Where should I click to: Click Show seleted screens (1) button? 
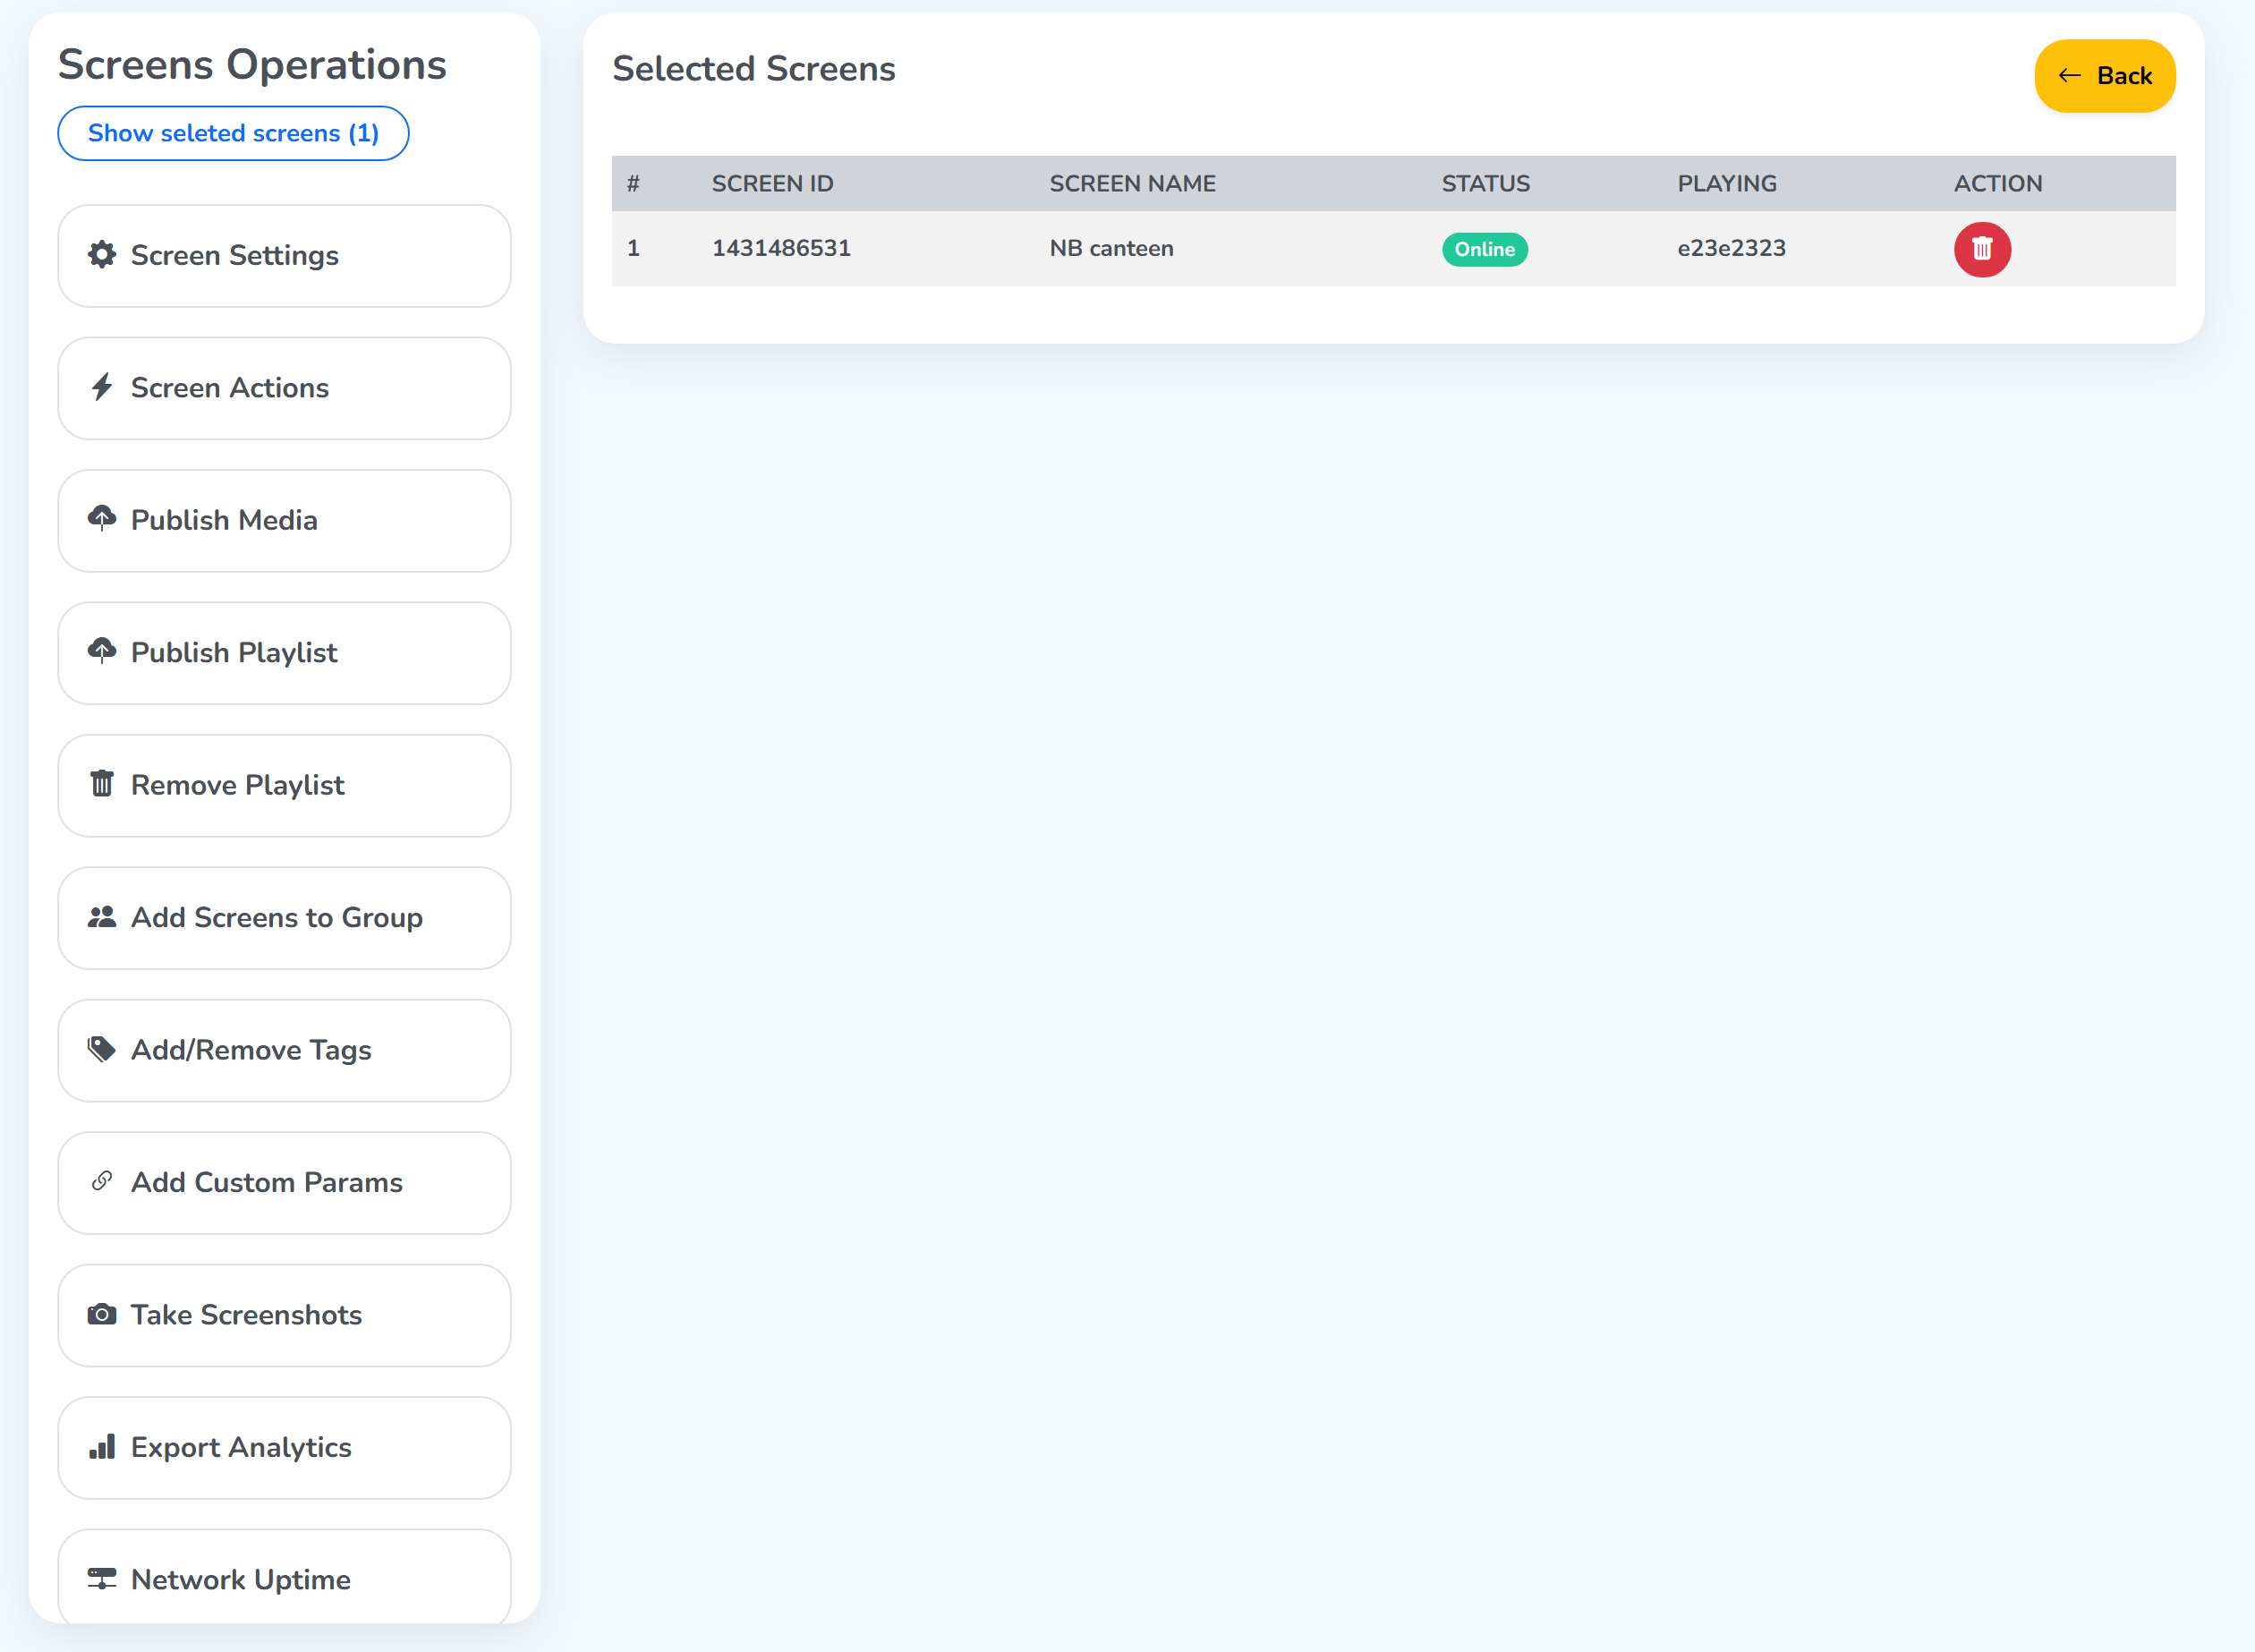pos(233,133)
